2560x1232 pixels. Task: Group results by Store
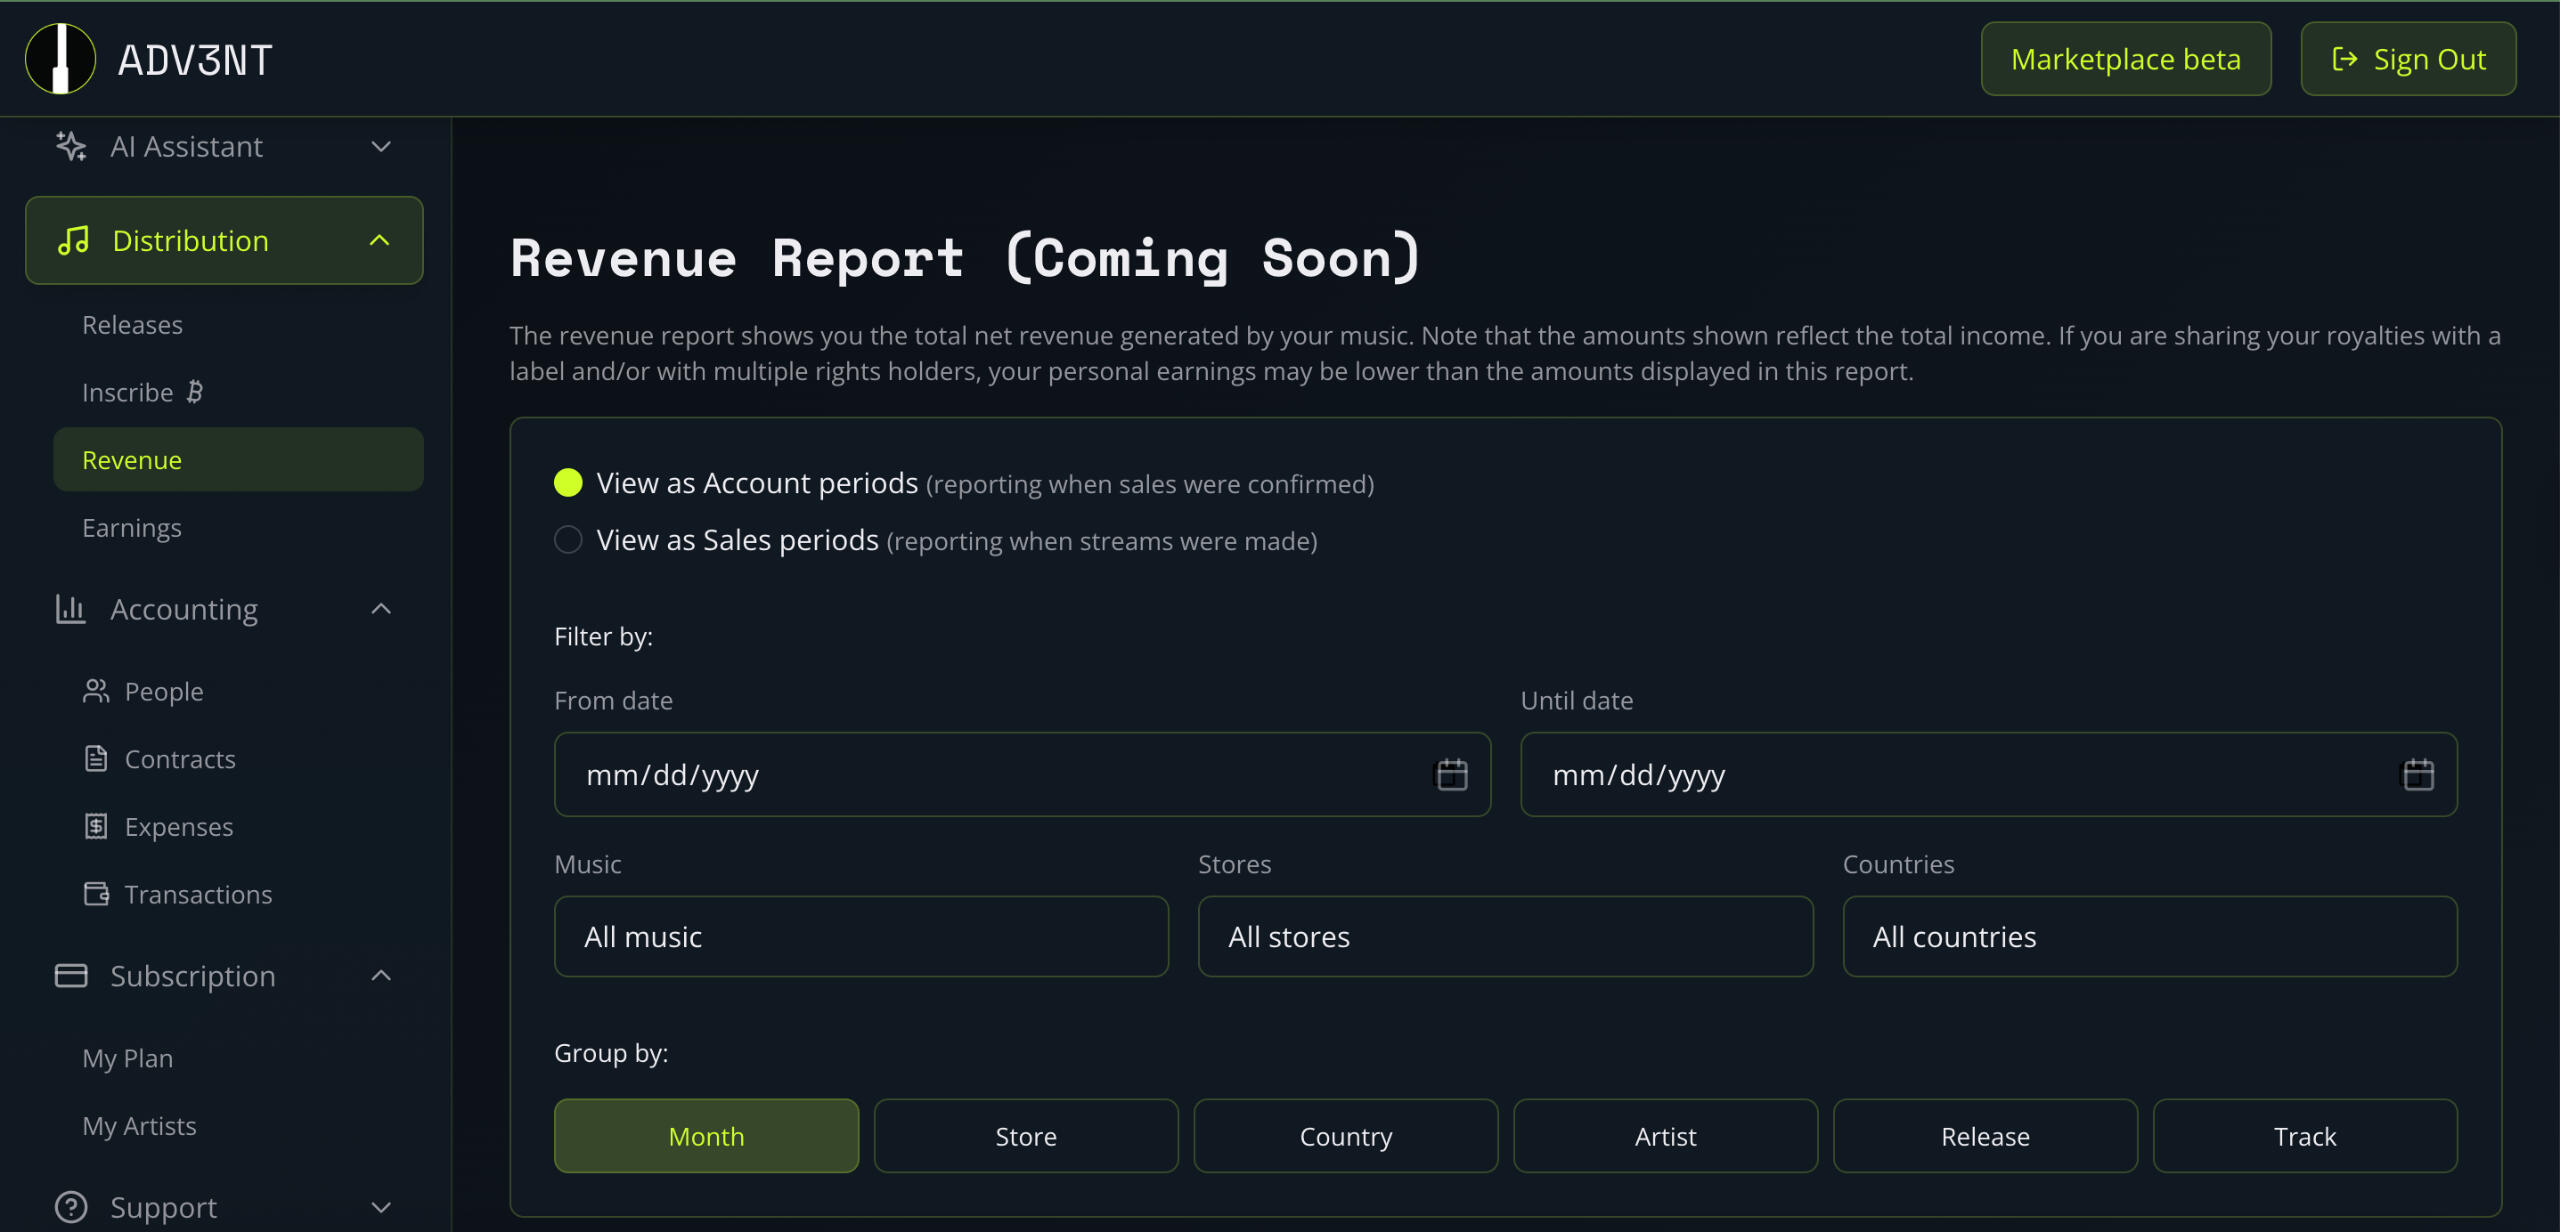tap(1025, 1136)
